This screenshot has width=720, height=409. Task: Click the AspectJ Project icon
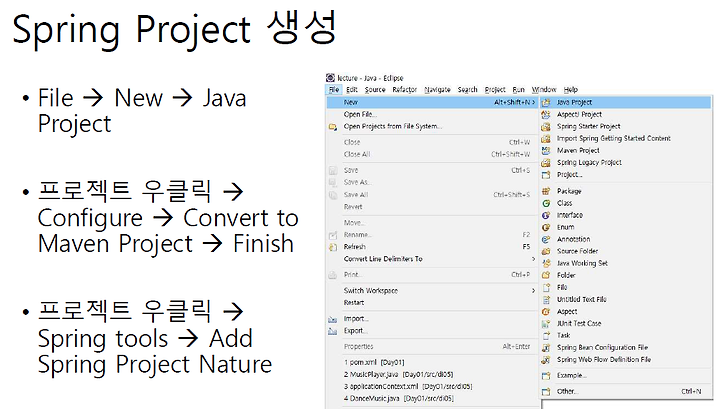point(546,114)
